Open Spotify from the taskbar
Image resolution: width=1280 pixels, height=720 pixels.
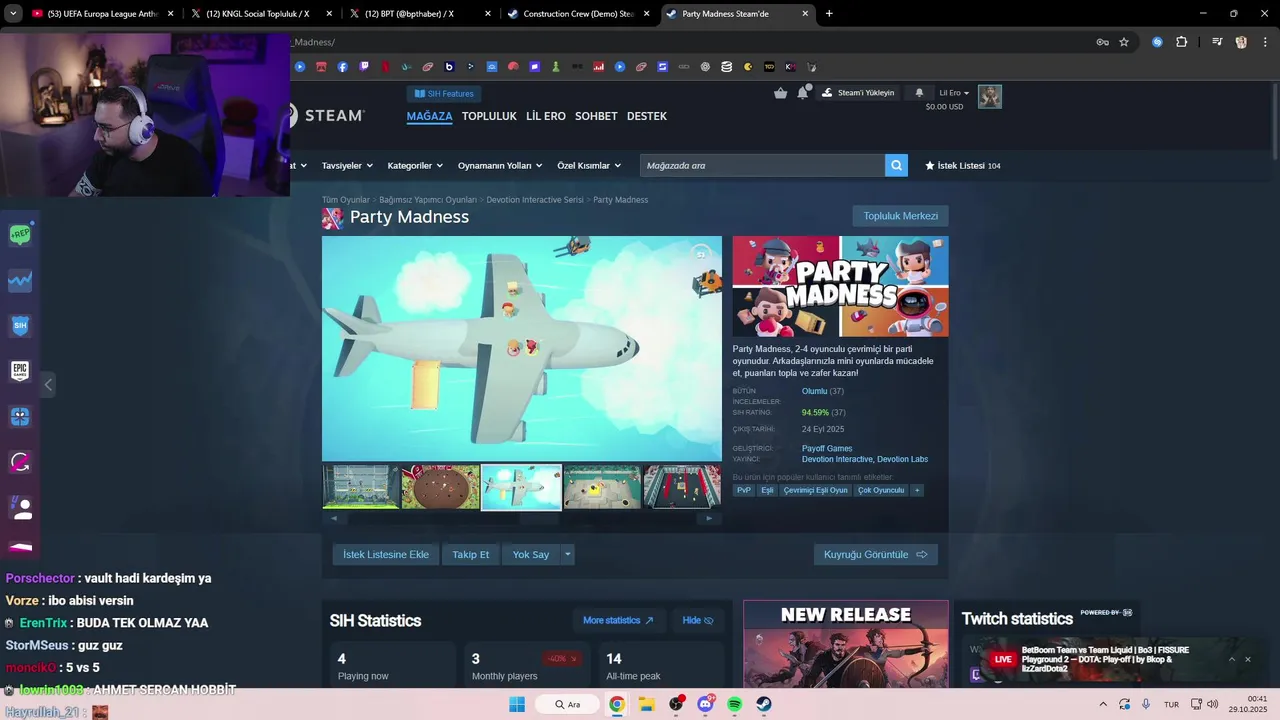(735, 704)
